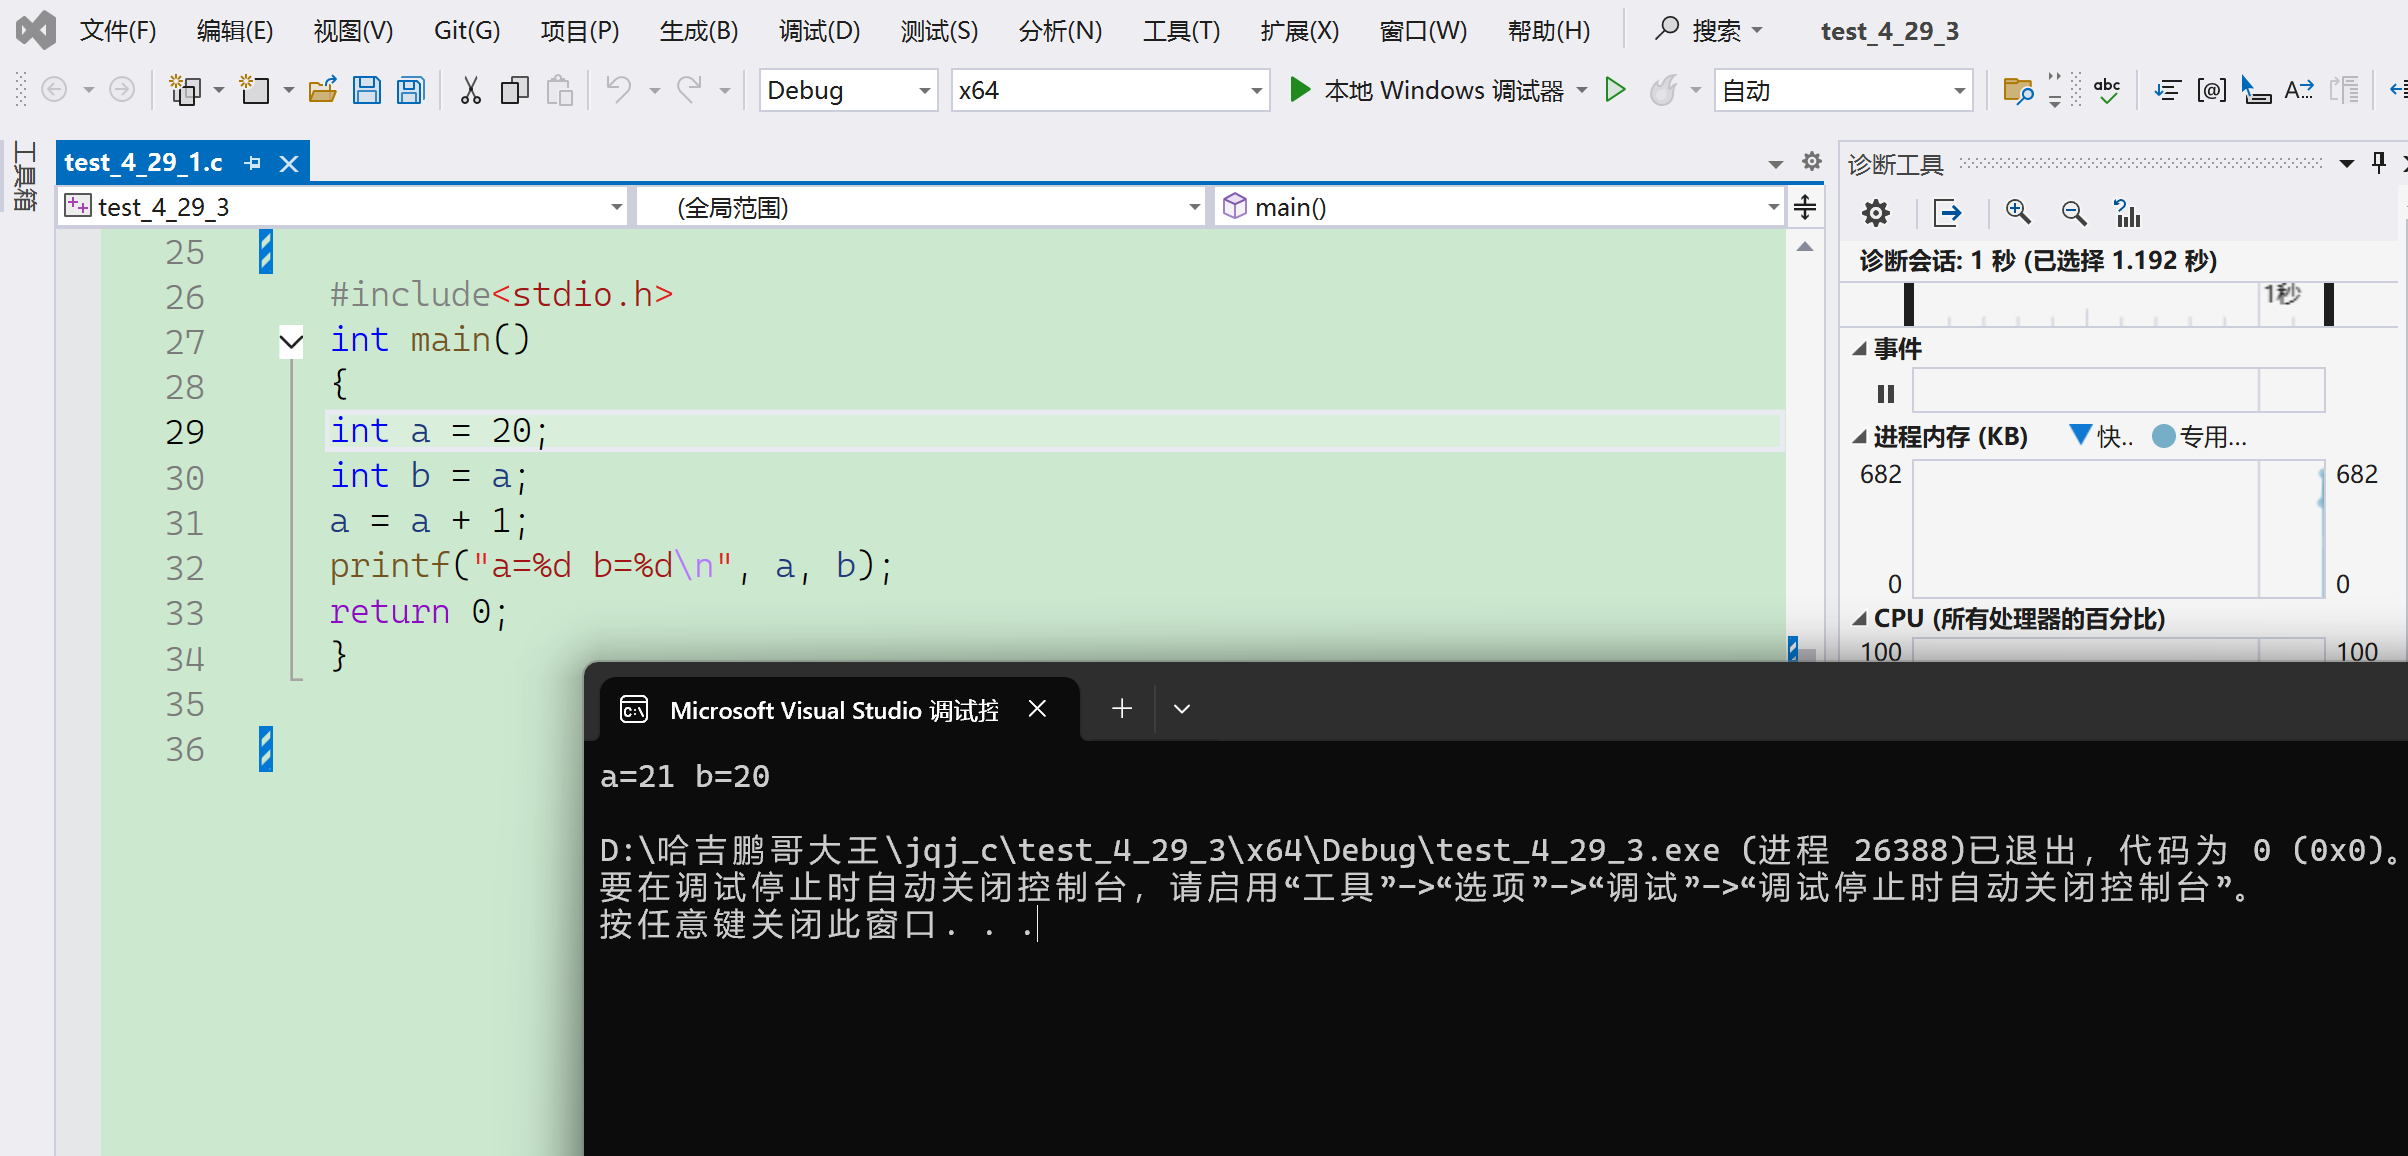Click the Save single file icon
This screenshot has height=1156, width=2408.
tap(367, 91)
